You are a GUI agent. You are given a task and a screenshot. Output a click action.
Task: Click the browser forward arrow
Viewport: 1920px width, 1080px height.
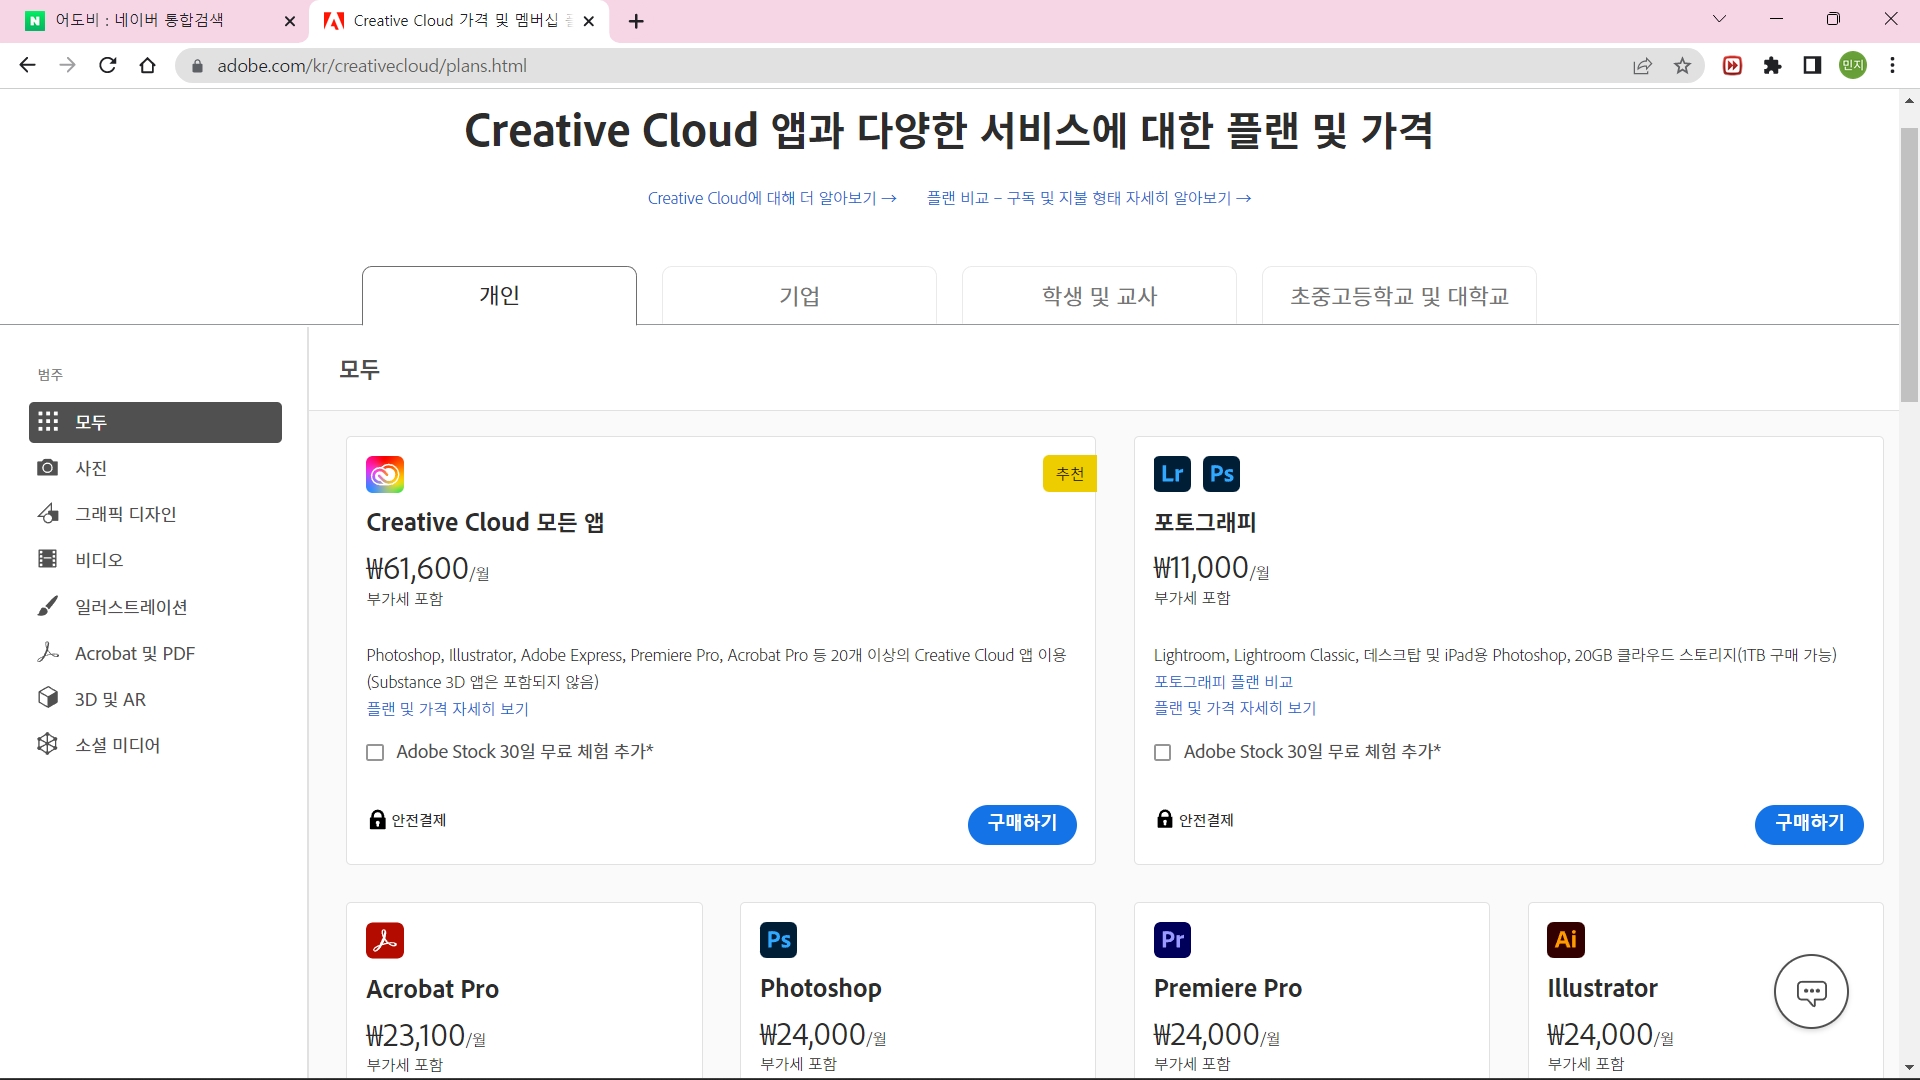(67, 66)
